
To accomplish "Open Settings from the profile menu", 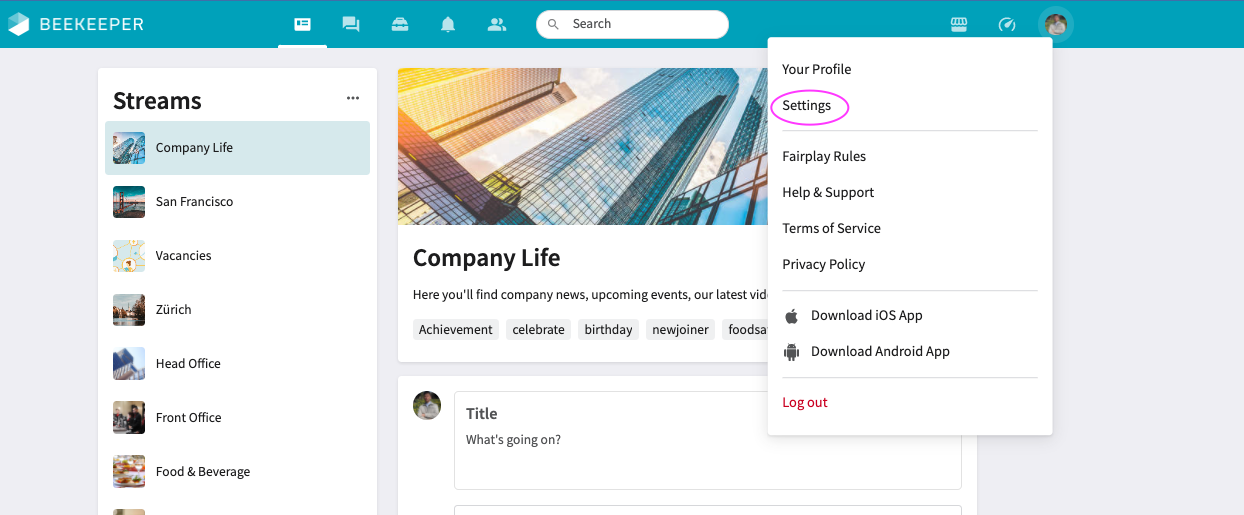I will pos(807,105).
